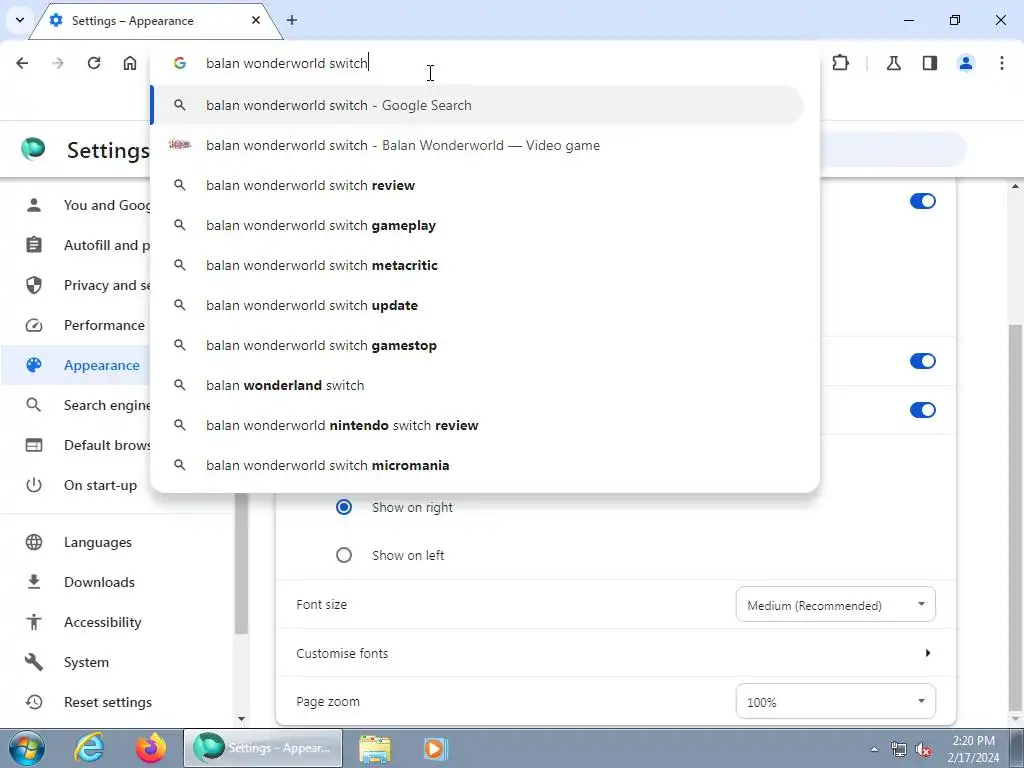The height and width of the screenshot is (768, 1024).
Task: Click the muted volume tray icon
Action: click(923, 749)
